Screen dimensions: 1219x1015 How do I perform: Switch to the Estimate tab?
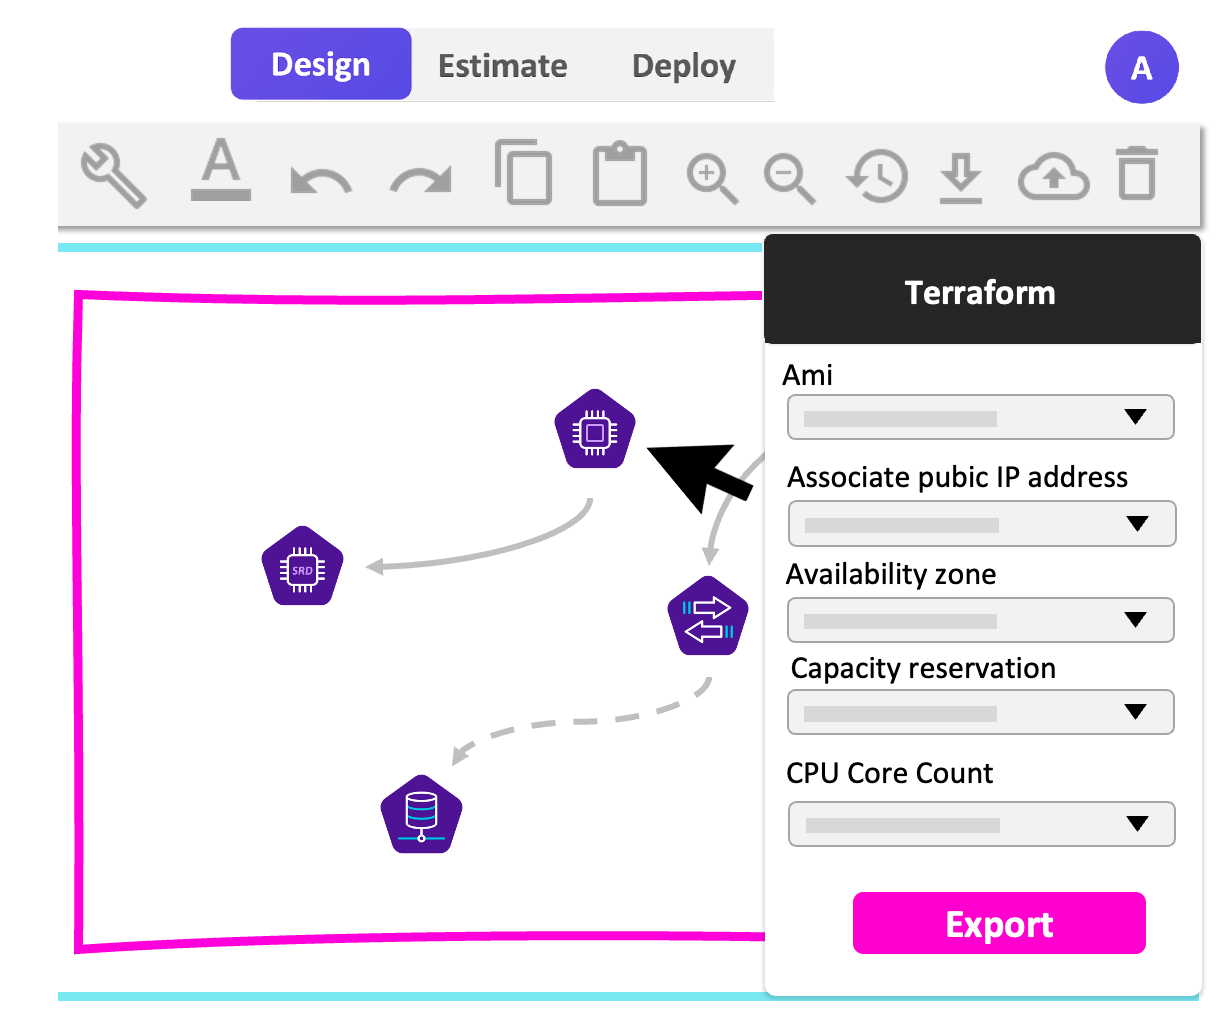[x=502, y=65]
